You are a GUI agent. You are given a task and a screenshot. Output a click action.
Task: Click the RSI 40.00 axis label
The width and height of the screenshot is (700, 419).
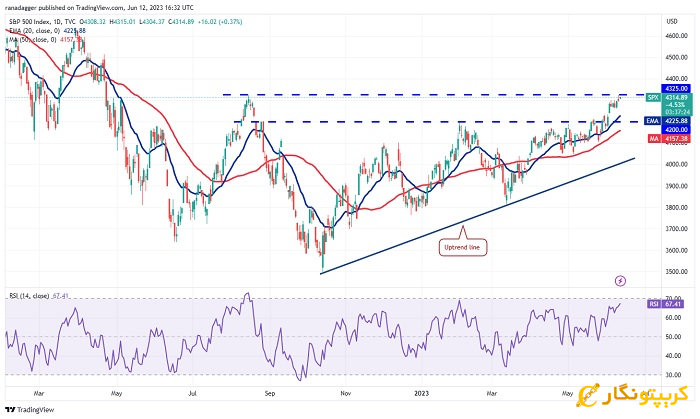[674, 356]
